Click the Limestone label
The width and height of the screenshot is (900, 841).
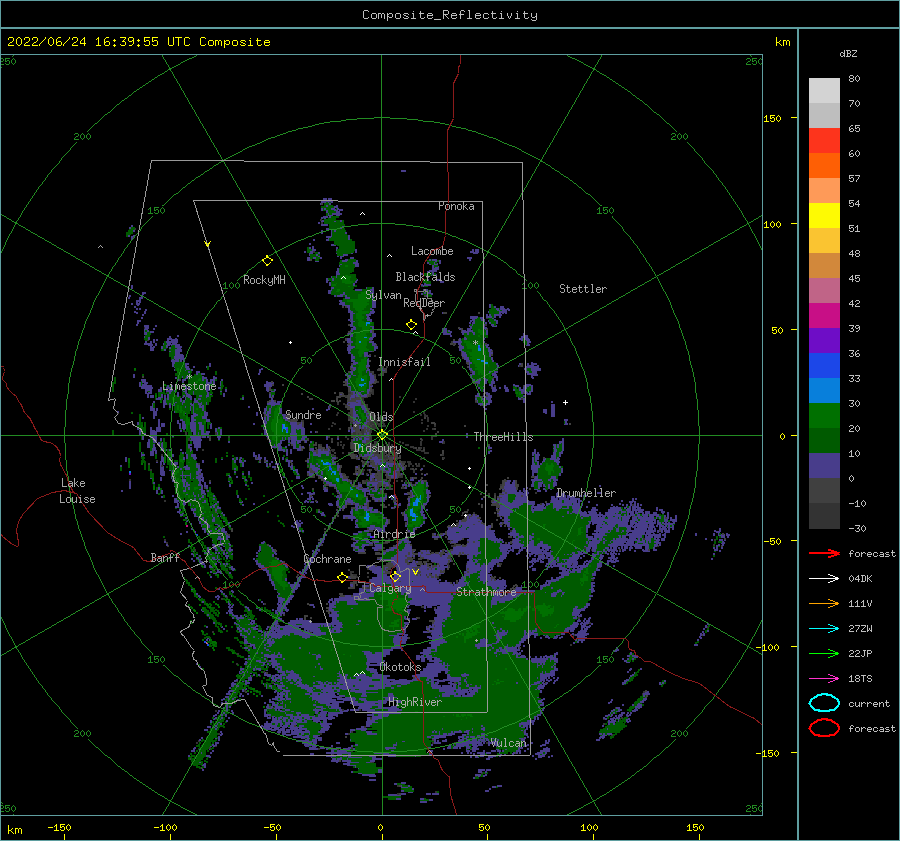(x=189, y=386)
